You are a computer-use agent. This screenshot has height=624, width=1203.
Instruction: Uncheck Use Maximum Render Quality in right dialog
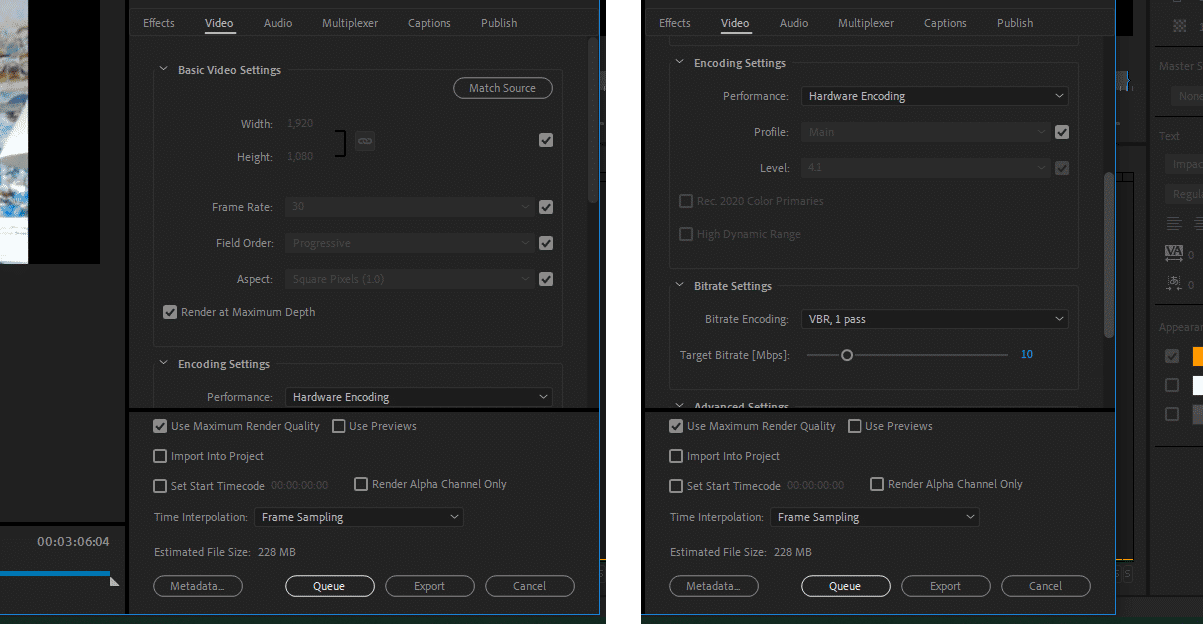676,426
